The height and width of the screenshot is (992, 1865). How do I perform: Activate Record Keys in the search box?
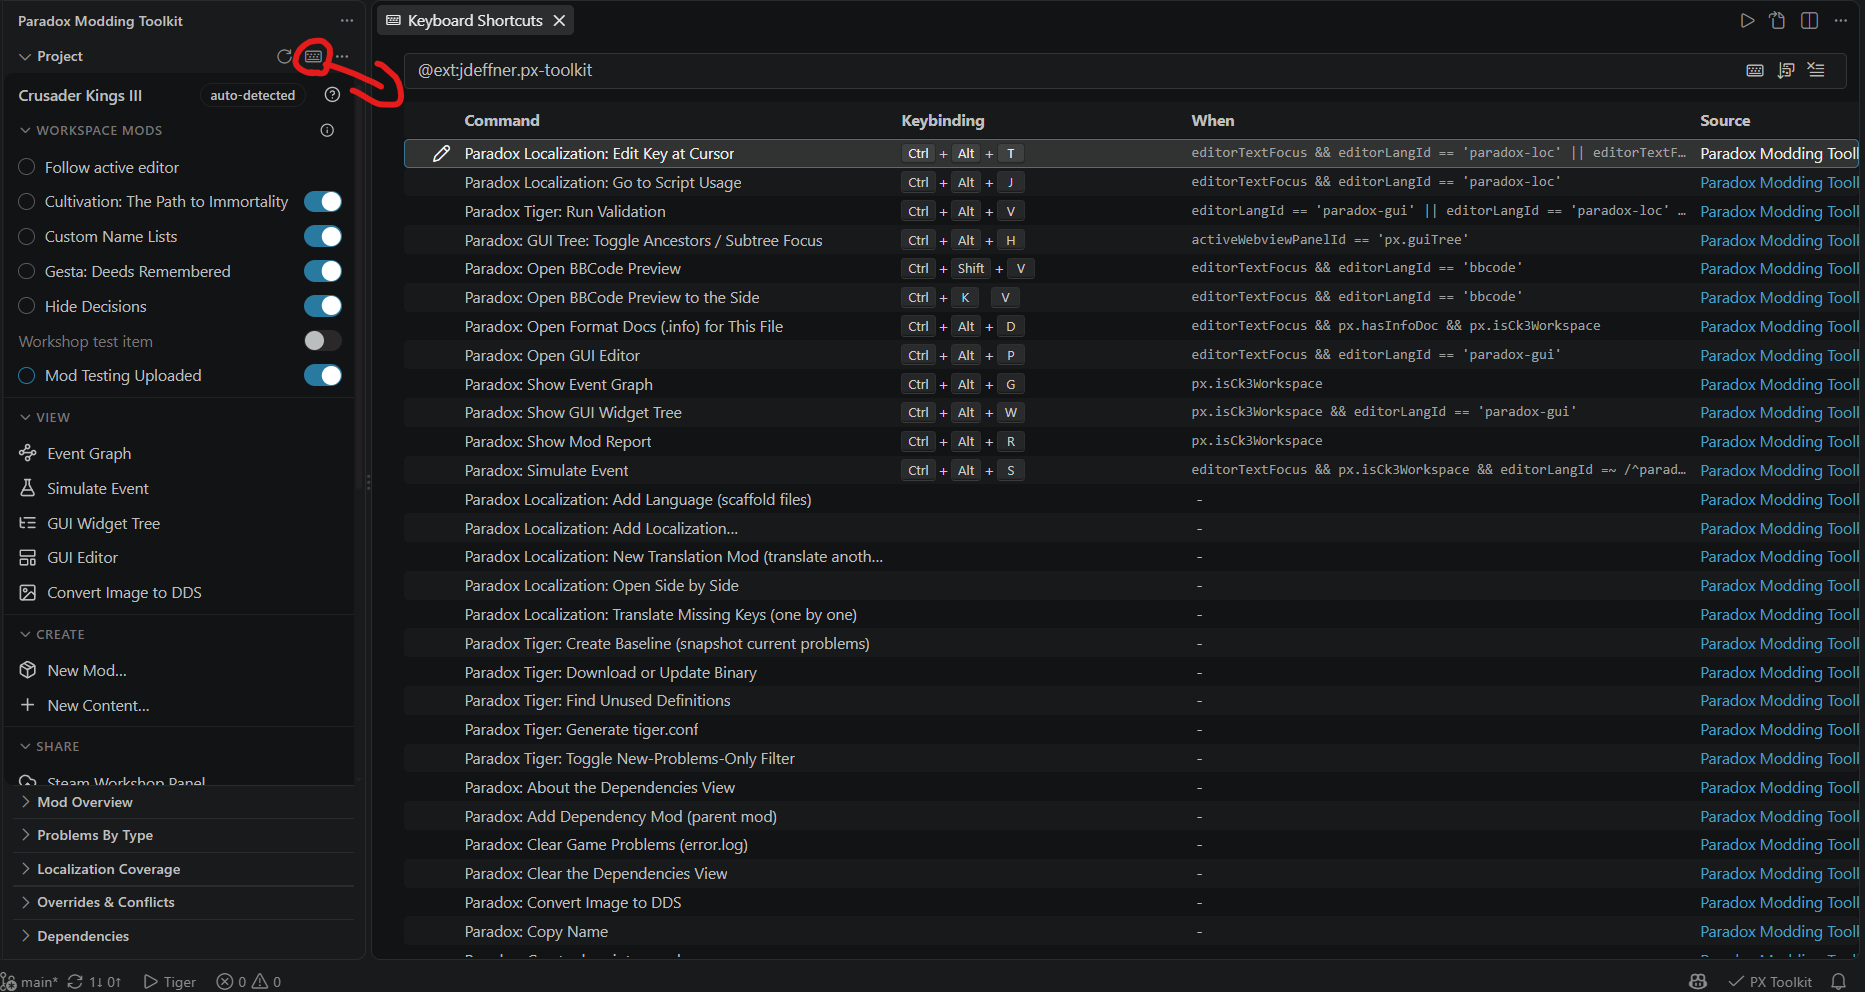point(1755,70)
